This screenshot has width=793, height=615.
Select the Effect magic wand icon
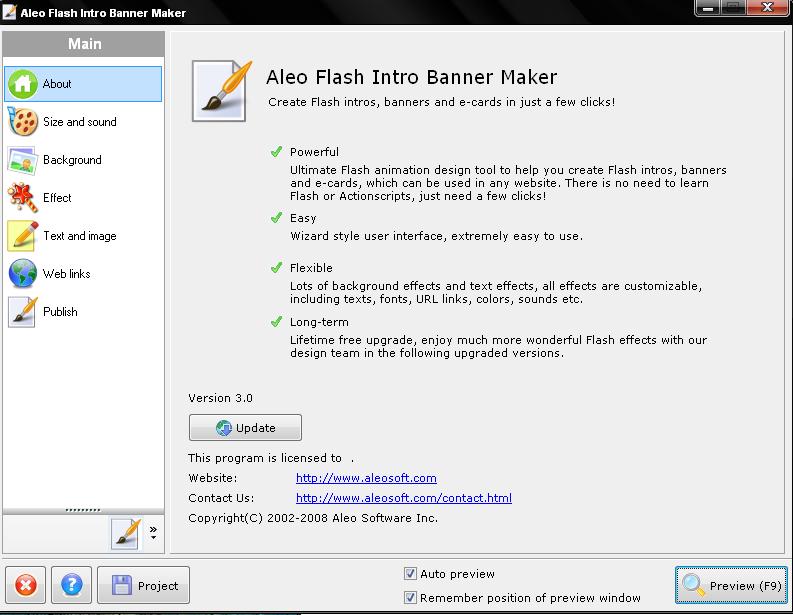tap(23, 198)
